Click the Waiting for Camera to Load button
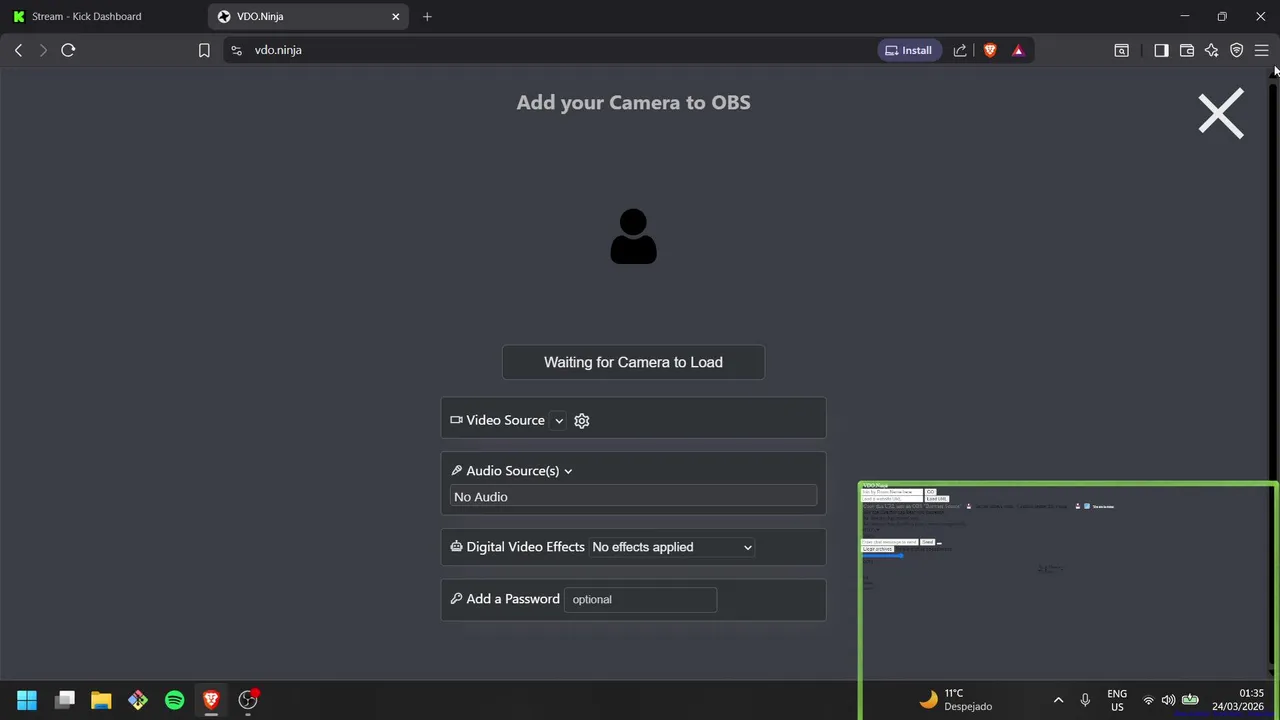The height and width of the screenshot is (720, 1280). [x=633, y=362]
